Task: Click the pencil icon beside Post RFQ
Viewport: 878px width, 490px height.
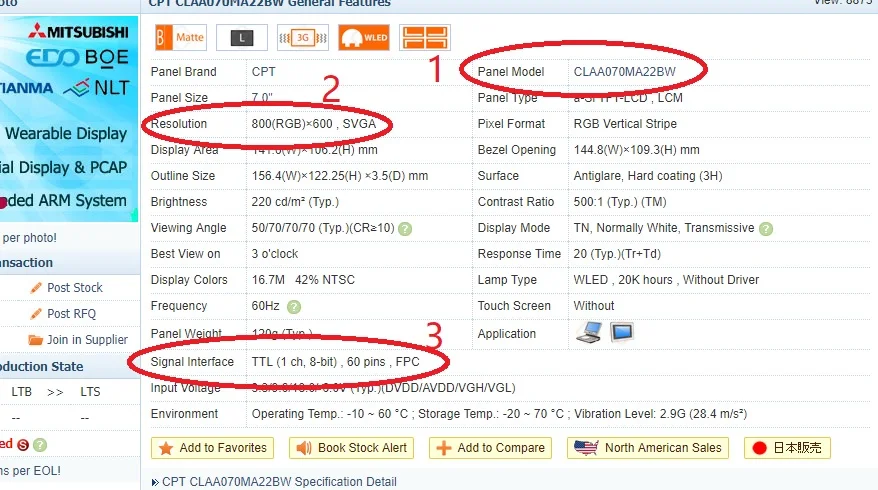Action: pyautogui.click(x=36, y=314)
